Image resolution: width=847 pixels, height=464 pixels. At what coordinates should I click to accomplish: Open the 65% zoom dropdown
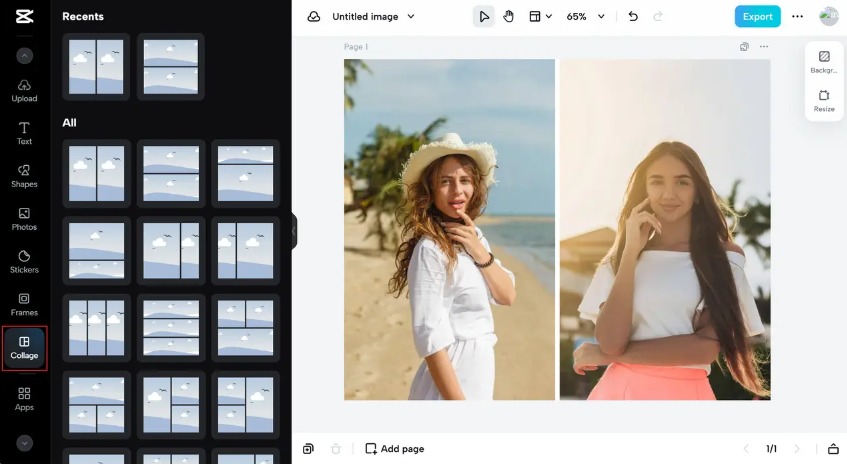(x=585, y=17)
